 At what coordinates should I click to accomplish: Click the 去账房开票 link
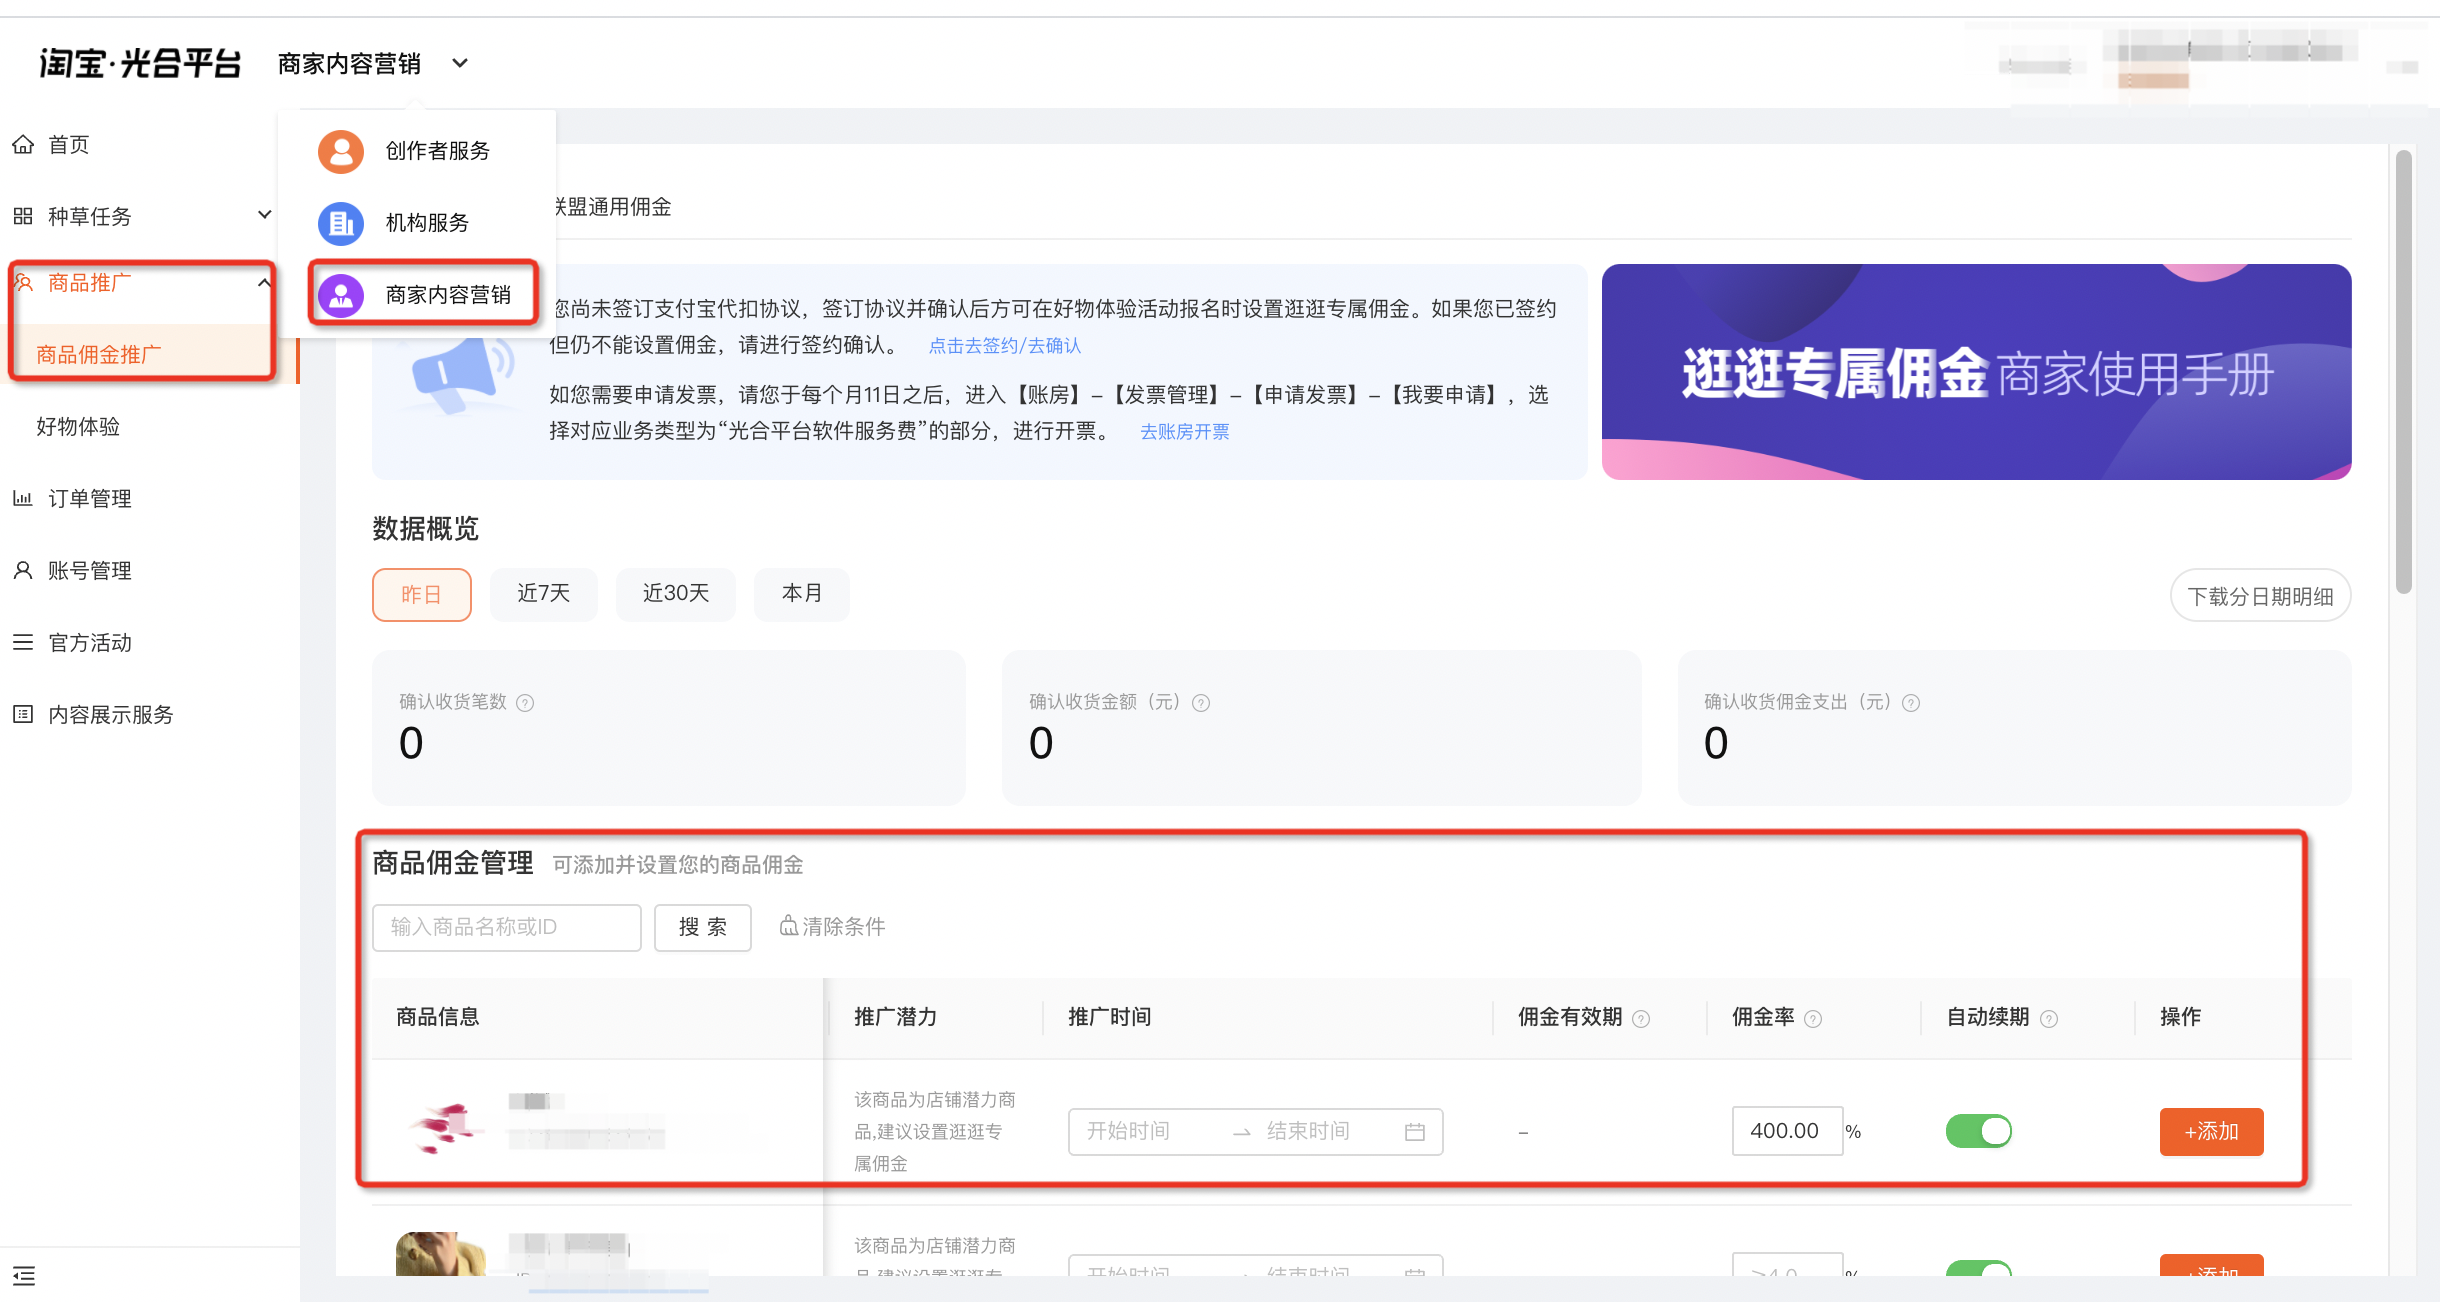[x=1185, y=432]
